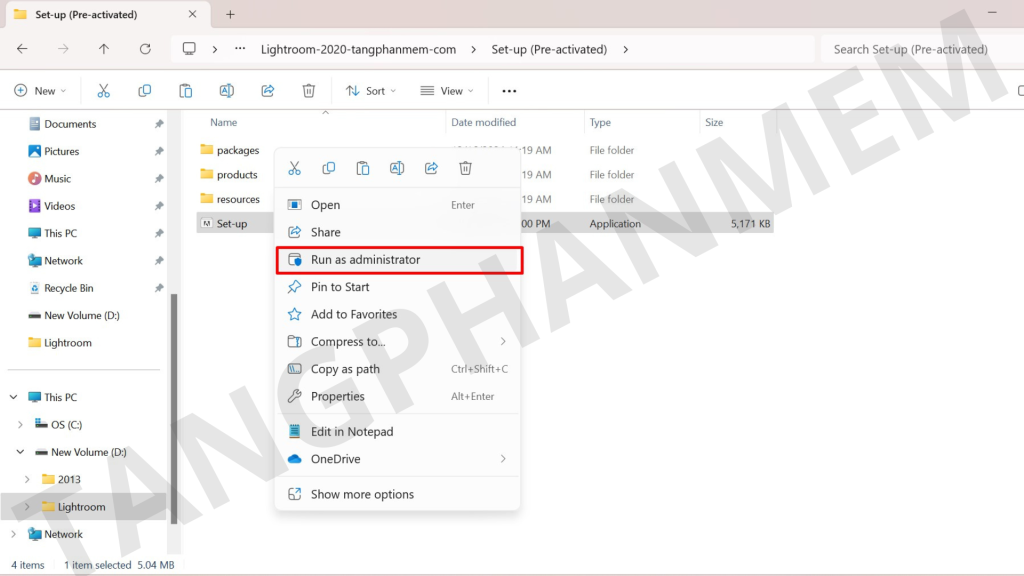The image size is (1024, 576).
Task: Open Pictures in Quick access
Action: tap(61, 152)
